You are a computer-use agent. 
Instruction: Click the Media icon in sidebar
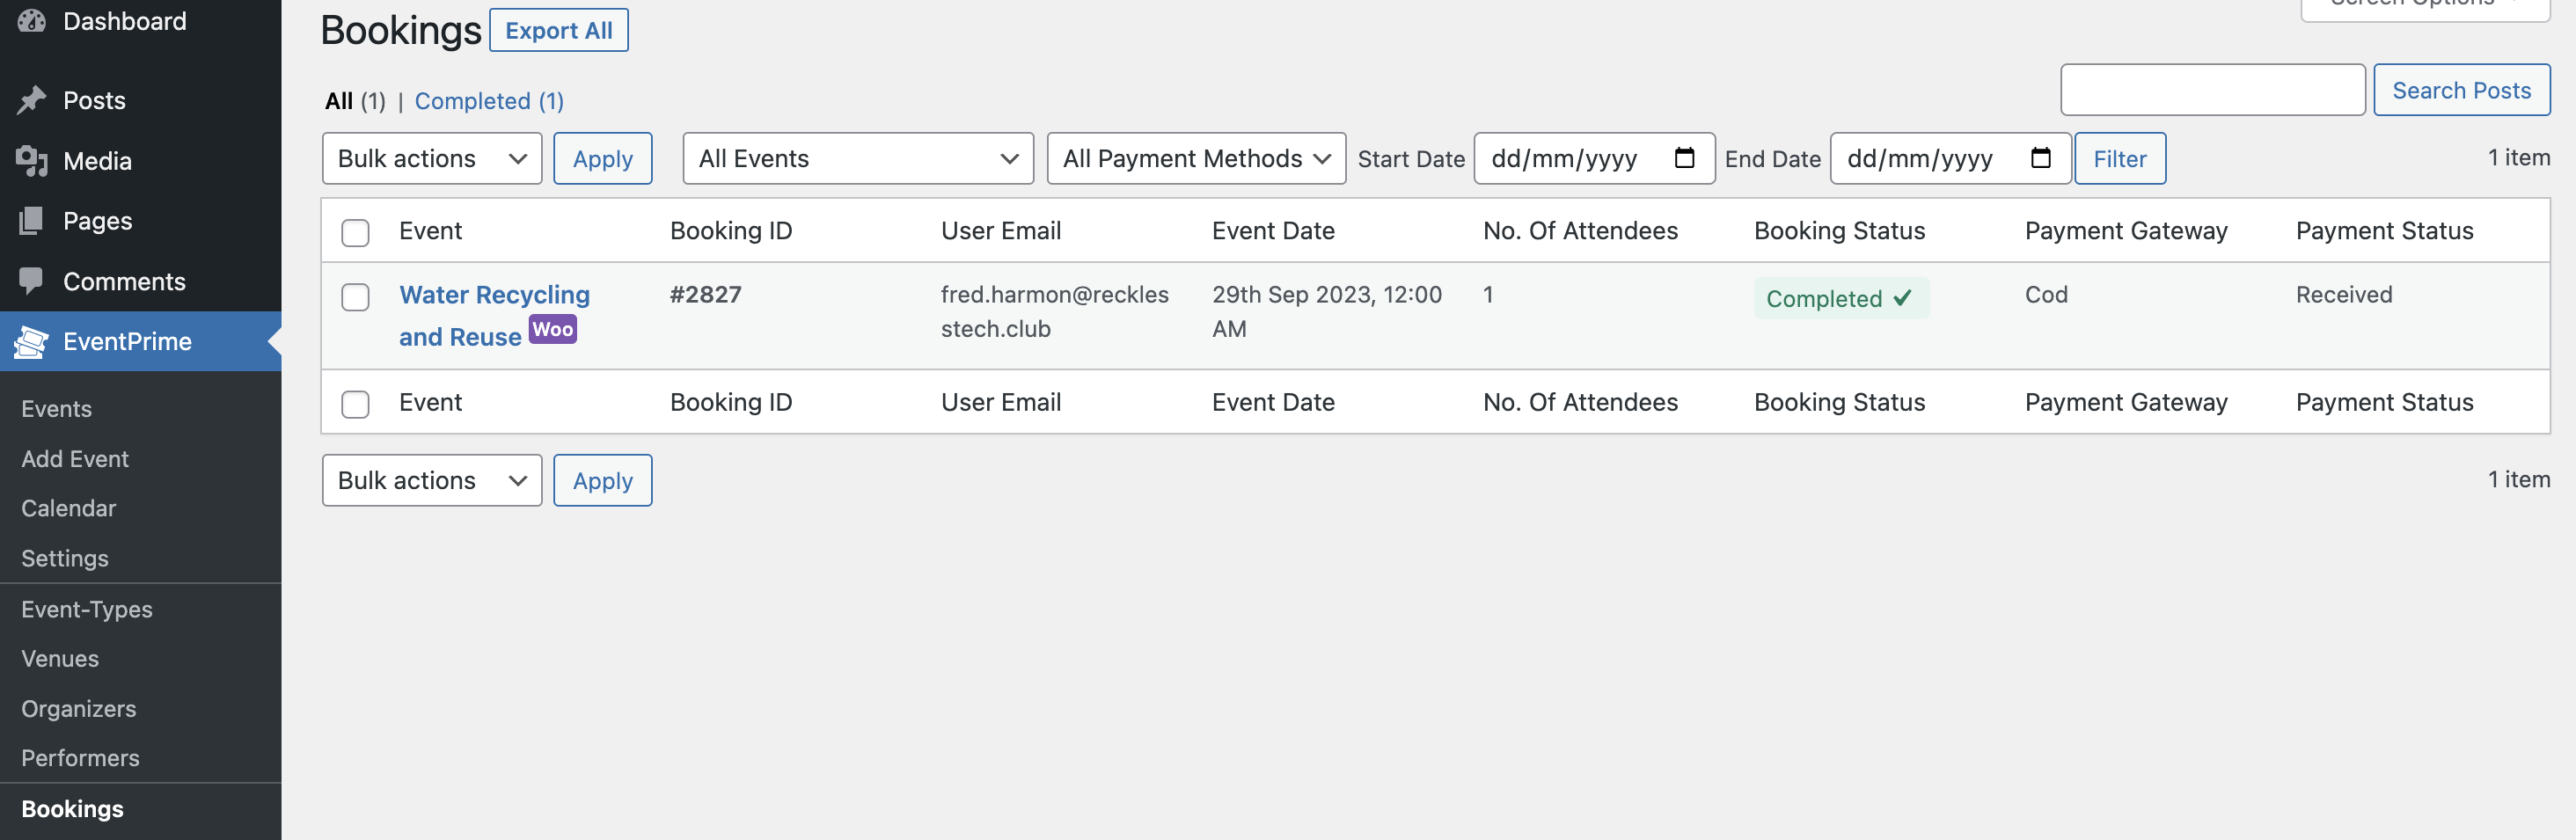(32, 161)
